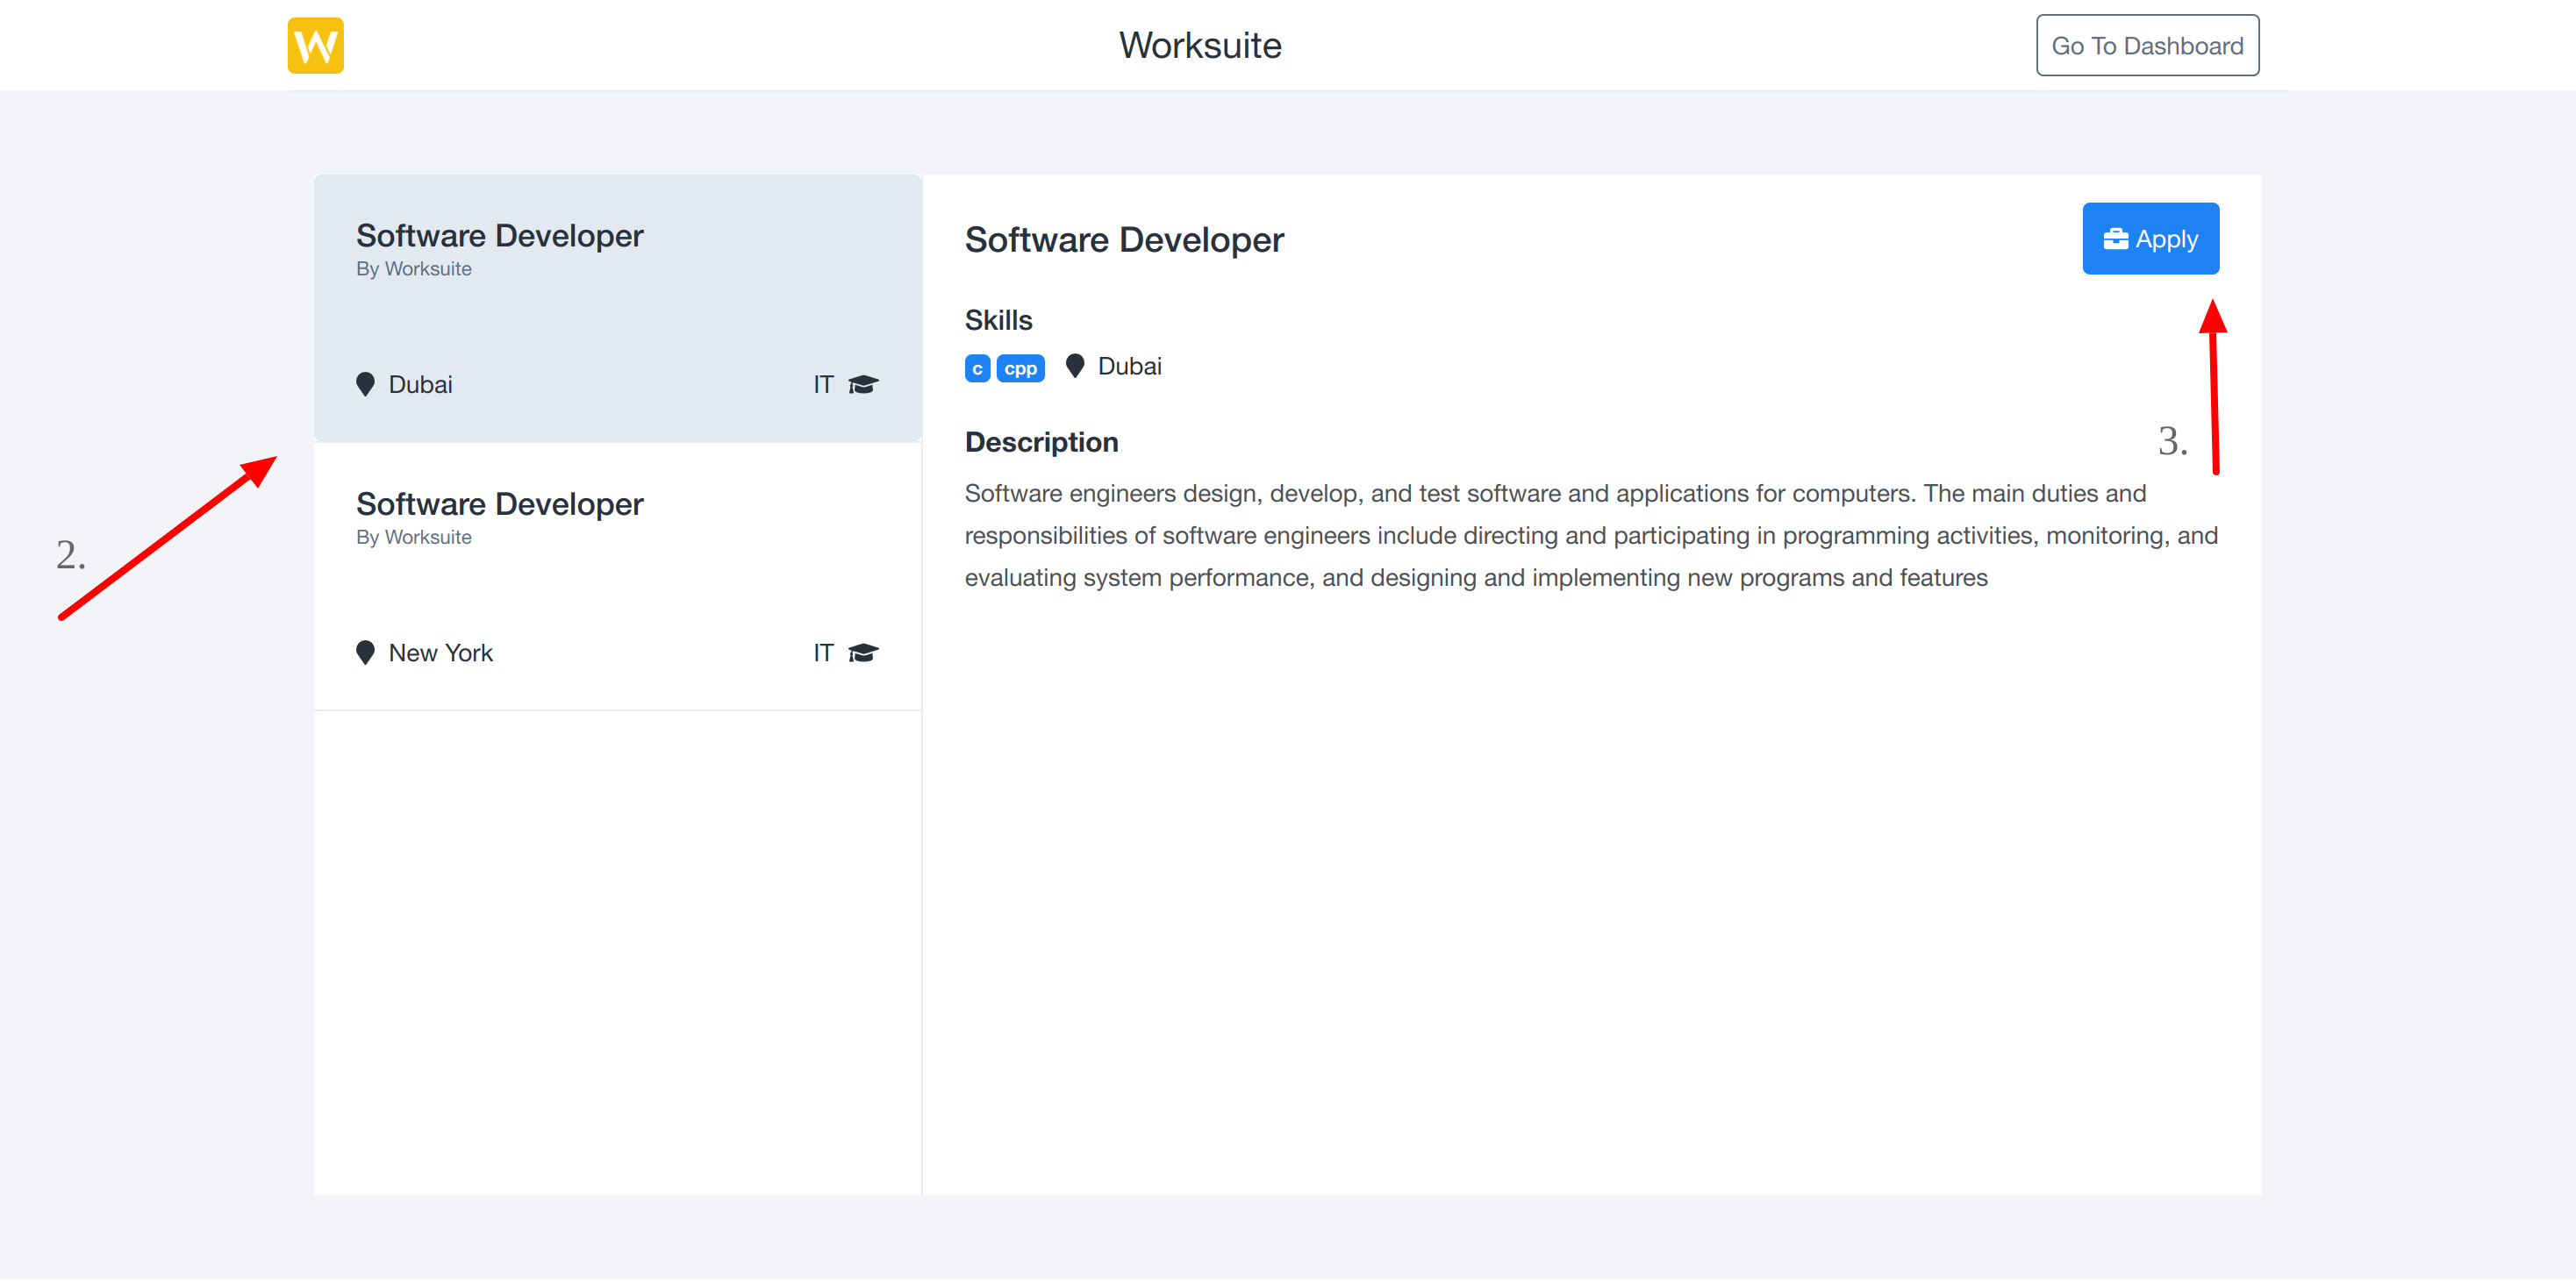
Task: Click the Dubai location pin in first job card
Action: click(365, 384)
